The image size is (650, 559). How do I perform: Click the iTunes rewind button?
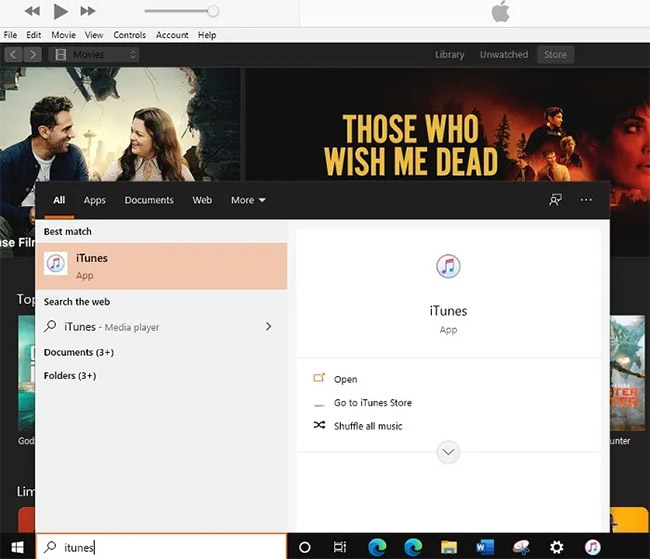tap(32, 11)
